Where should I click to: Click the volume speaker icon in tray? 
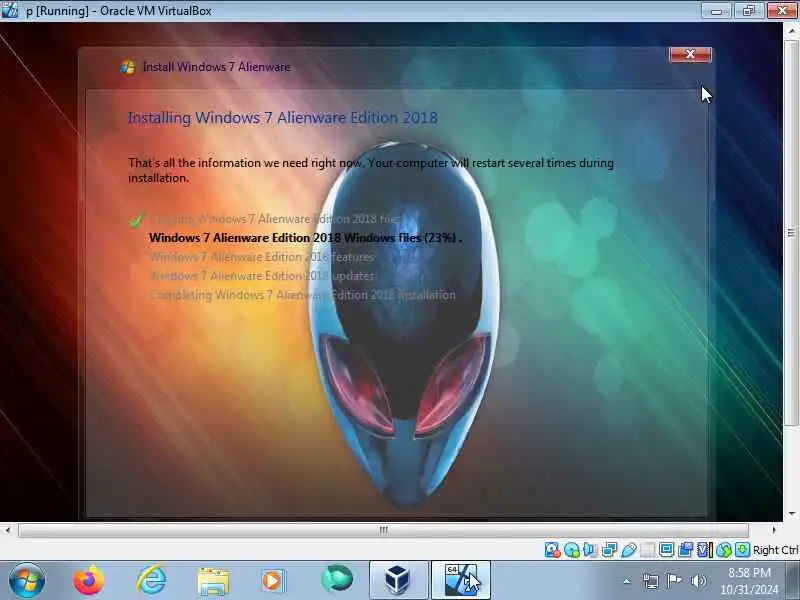[x=698, y=581]
